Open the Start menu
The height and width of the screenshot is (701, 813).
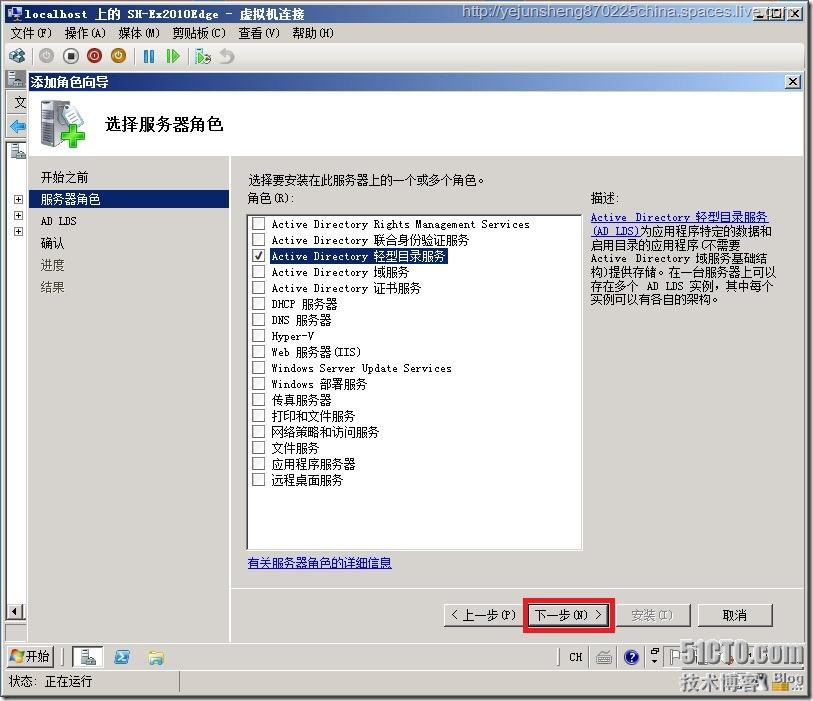pyautogui.click(x=30, y=656)
